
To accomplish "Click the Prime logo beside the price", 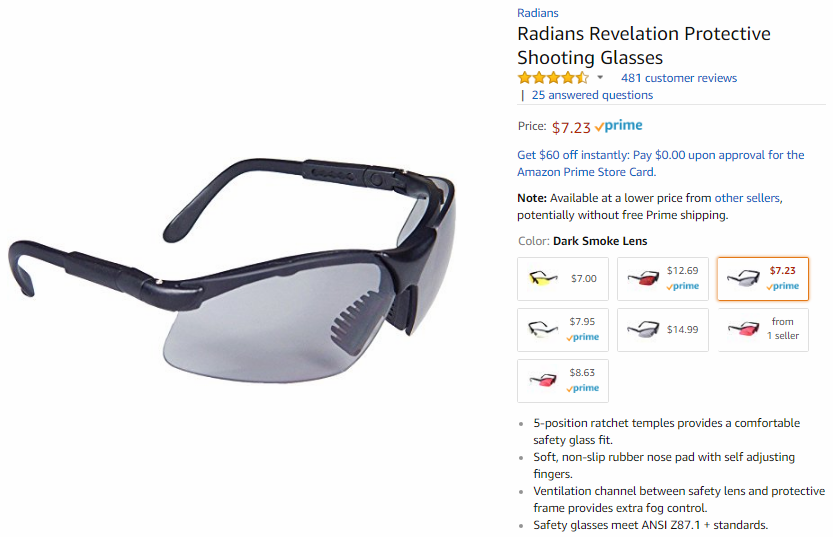I will click(618, 126).
